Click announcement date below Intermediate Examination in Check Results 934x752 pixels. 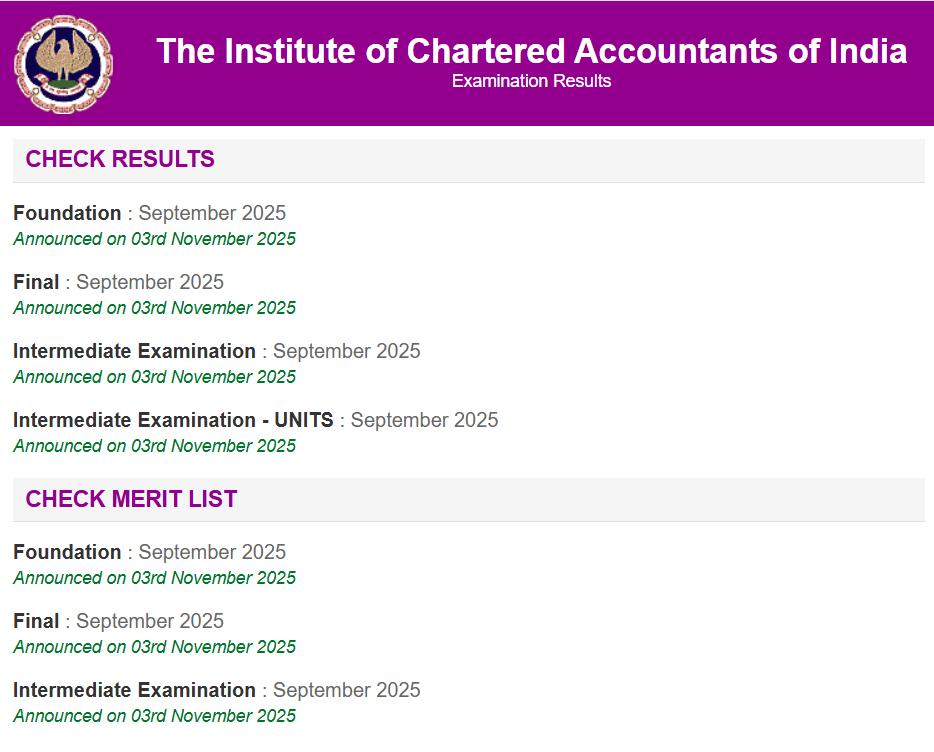(x=154, y=377)
